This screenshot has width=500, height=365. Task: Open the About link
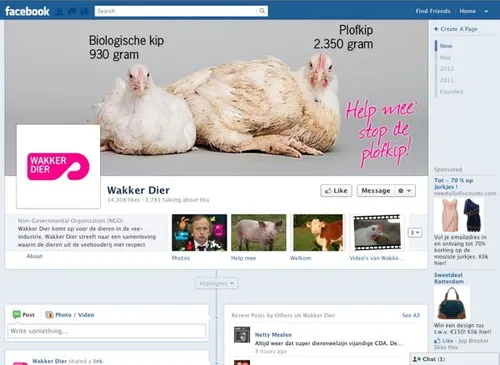point(34,256)
